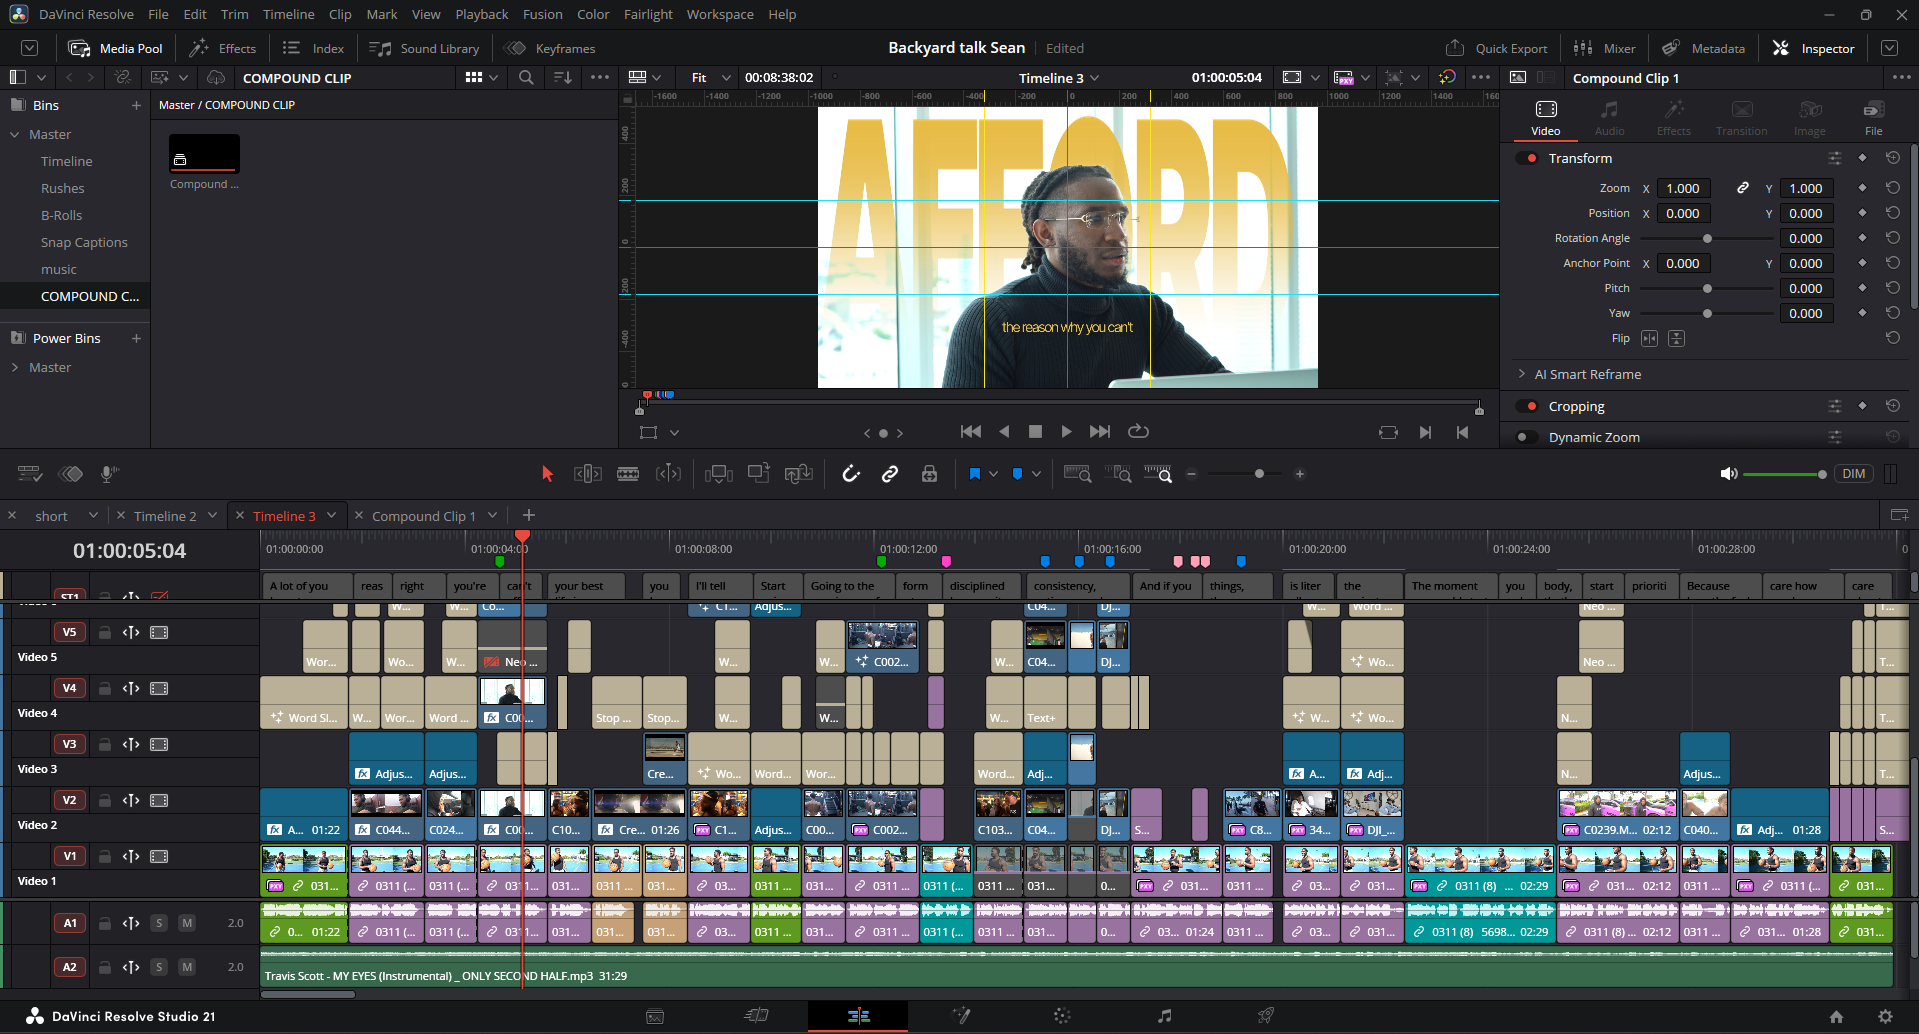1919x1034 pixels.
Task: Toggle the position lock padlock icon
Action: 929,474
